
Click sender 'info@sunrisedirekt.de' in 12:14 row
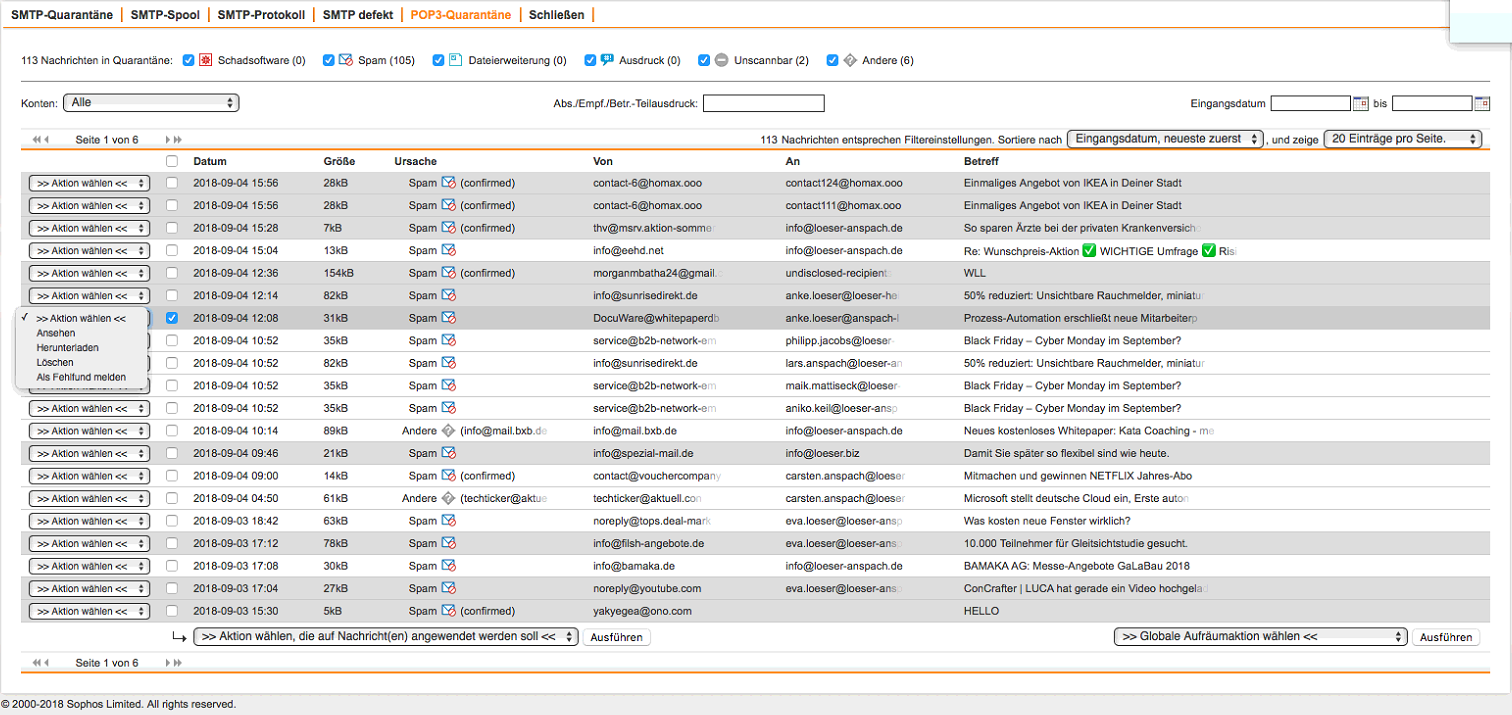(645, 296)
